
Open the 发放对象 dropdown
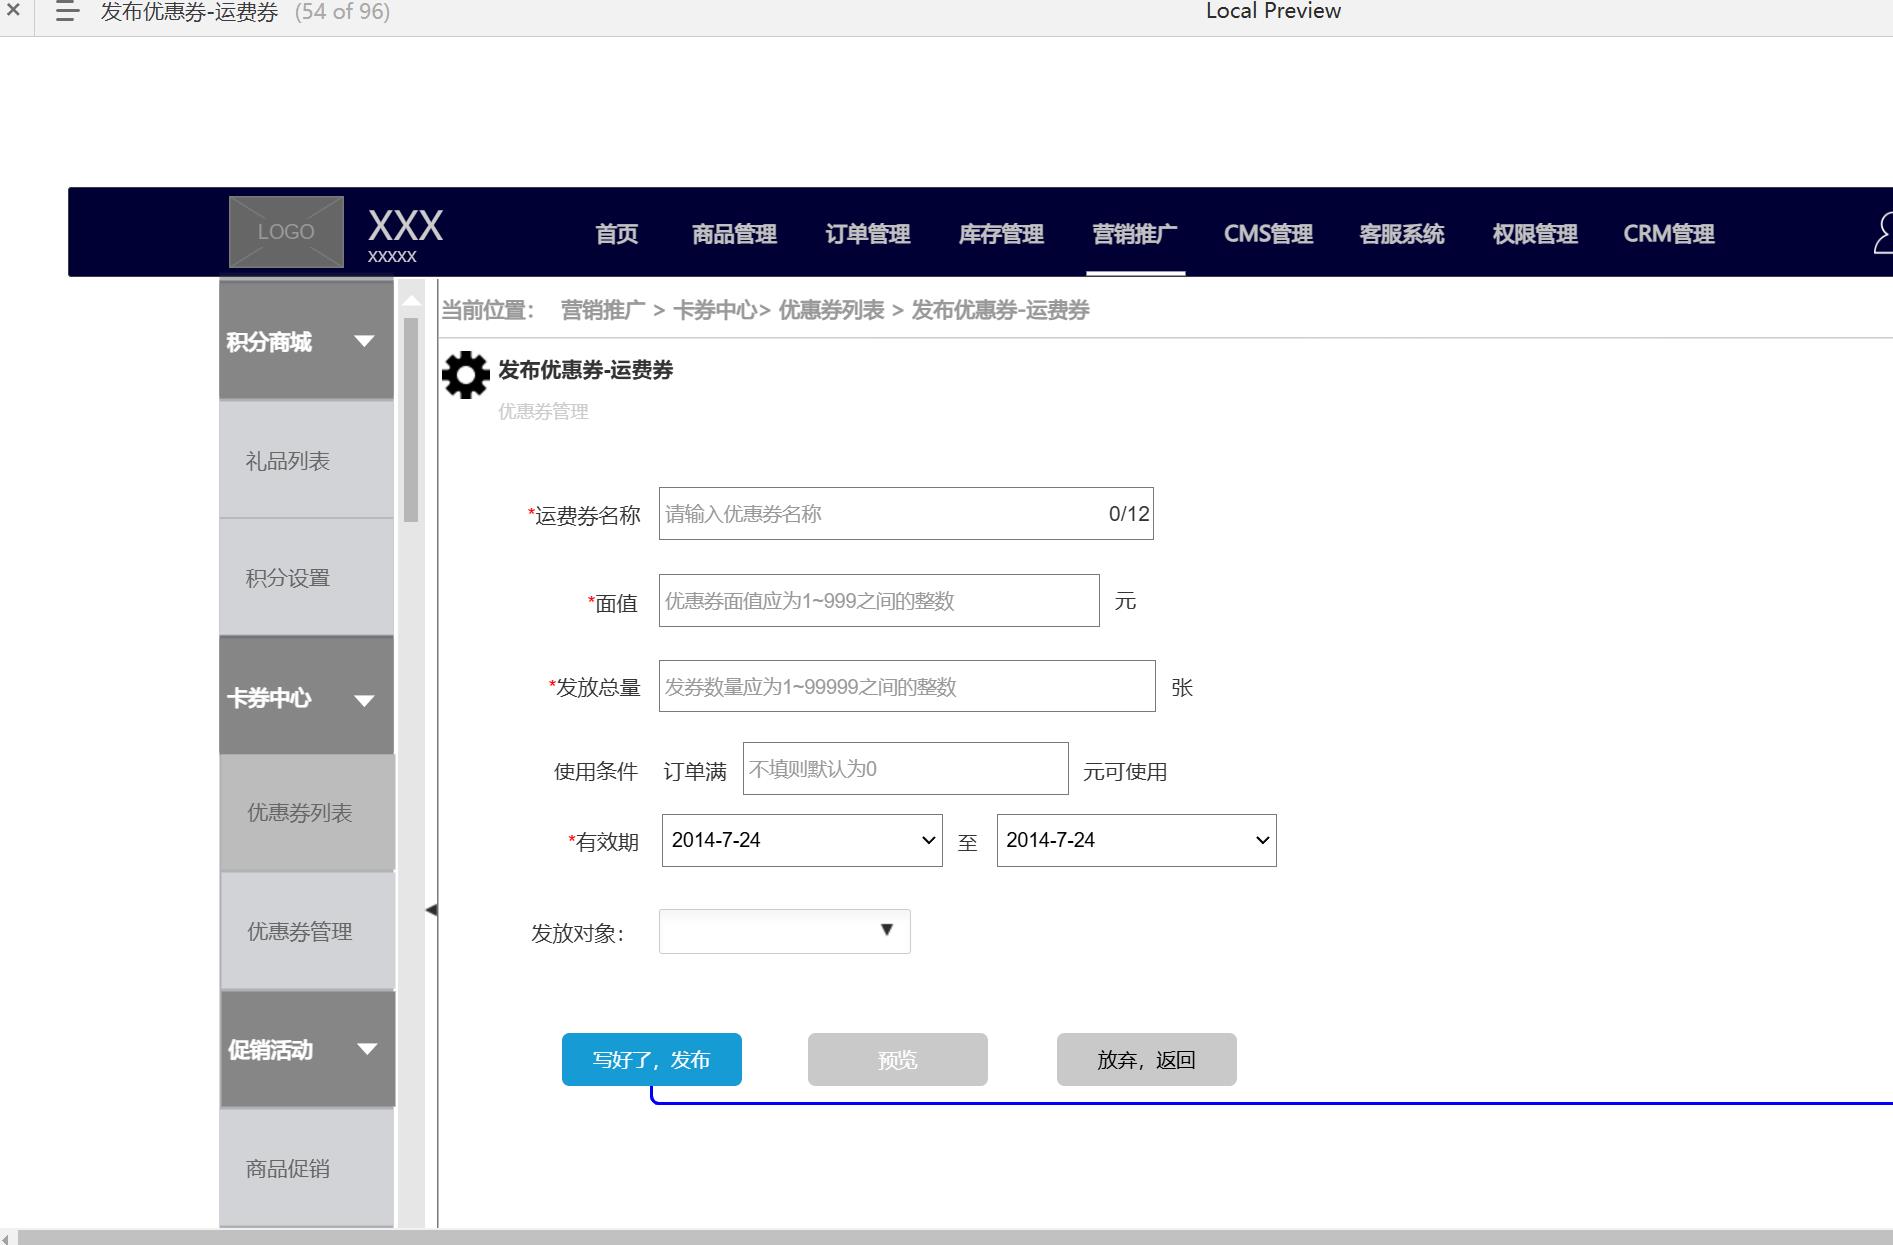click(x=784, y=931)
